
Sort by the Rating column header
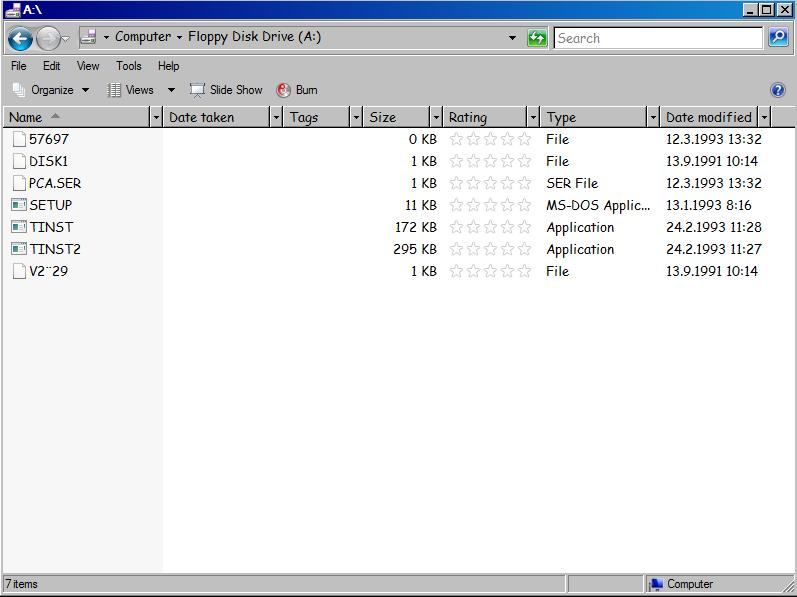[x=485, y=117]
